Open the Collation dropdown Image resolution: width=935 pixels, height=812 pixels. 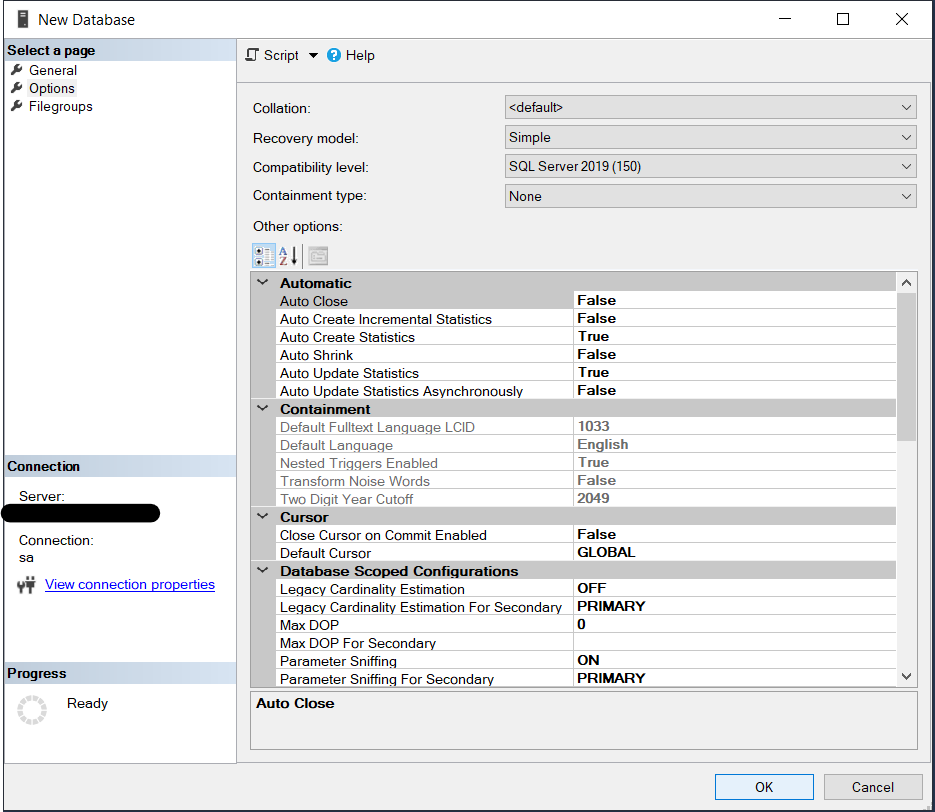(906, 107)
